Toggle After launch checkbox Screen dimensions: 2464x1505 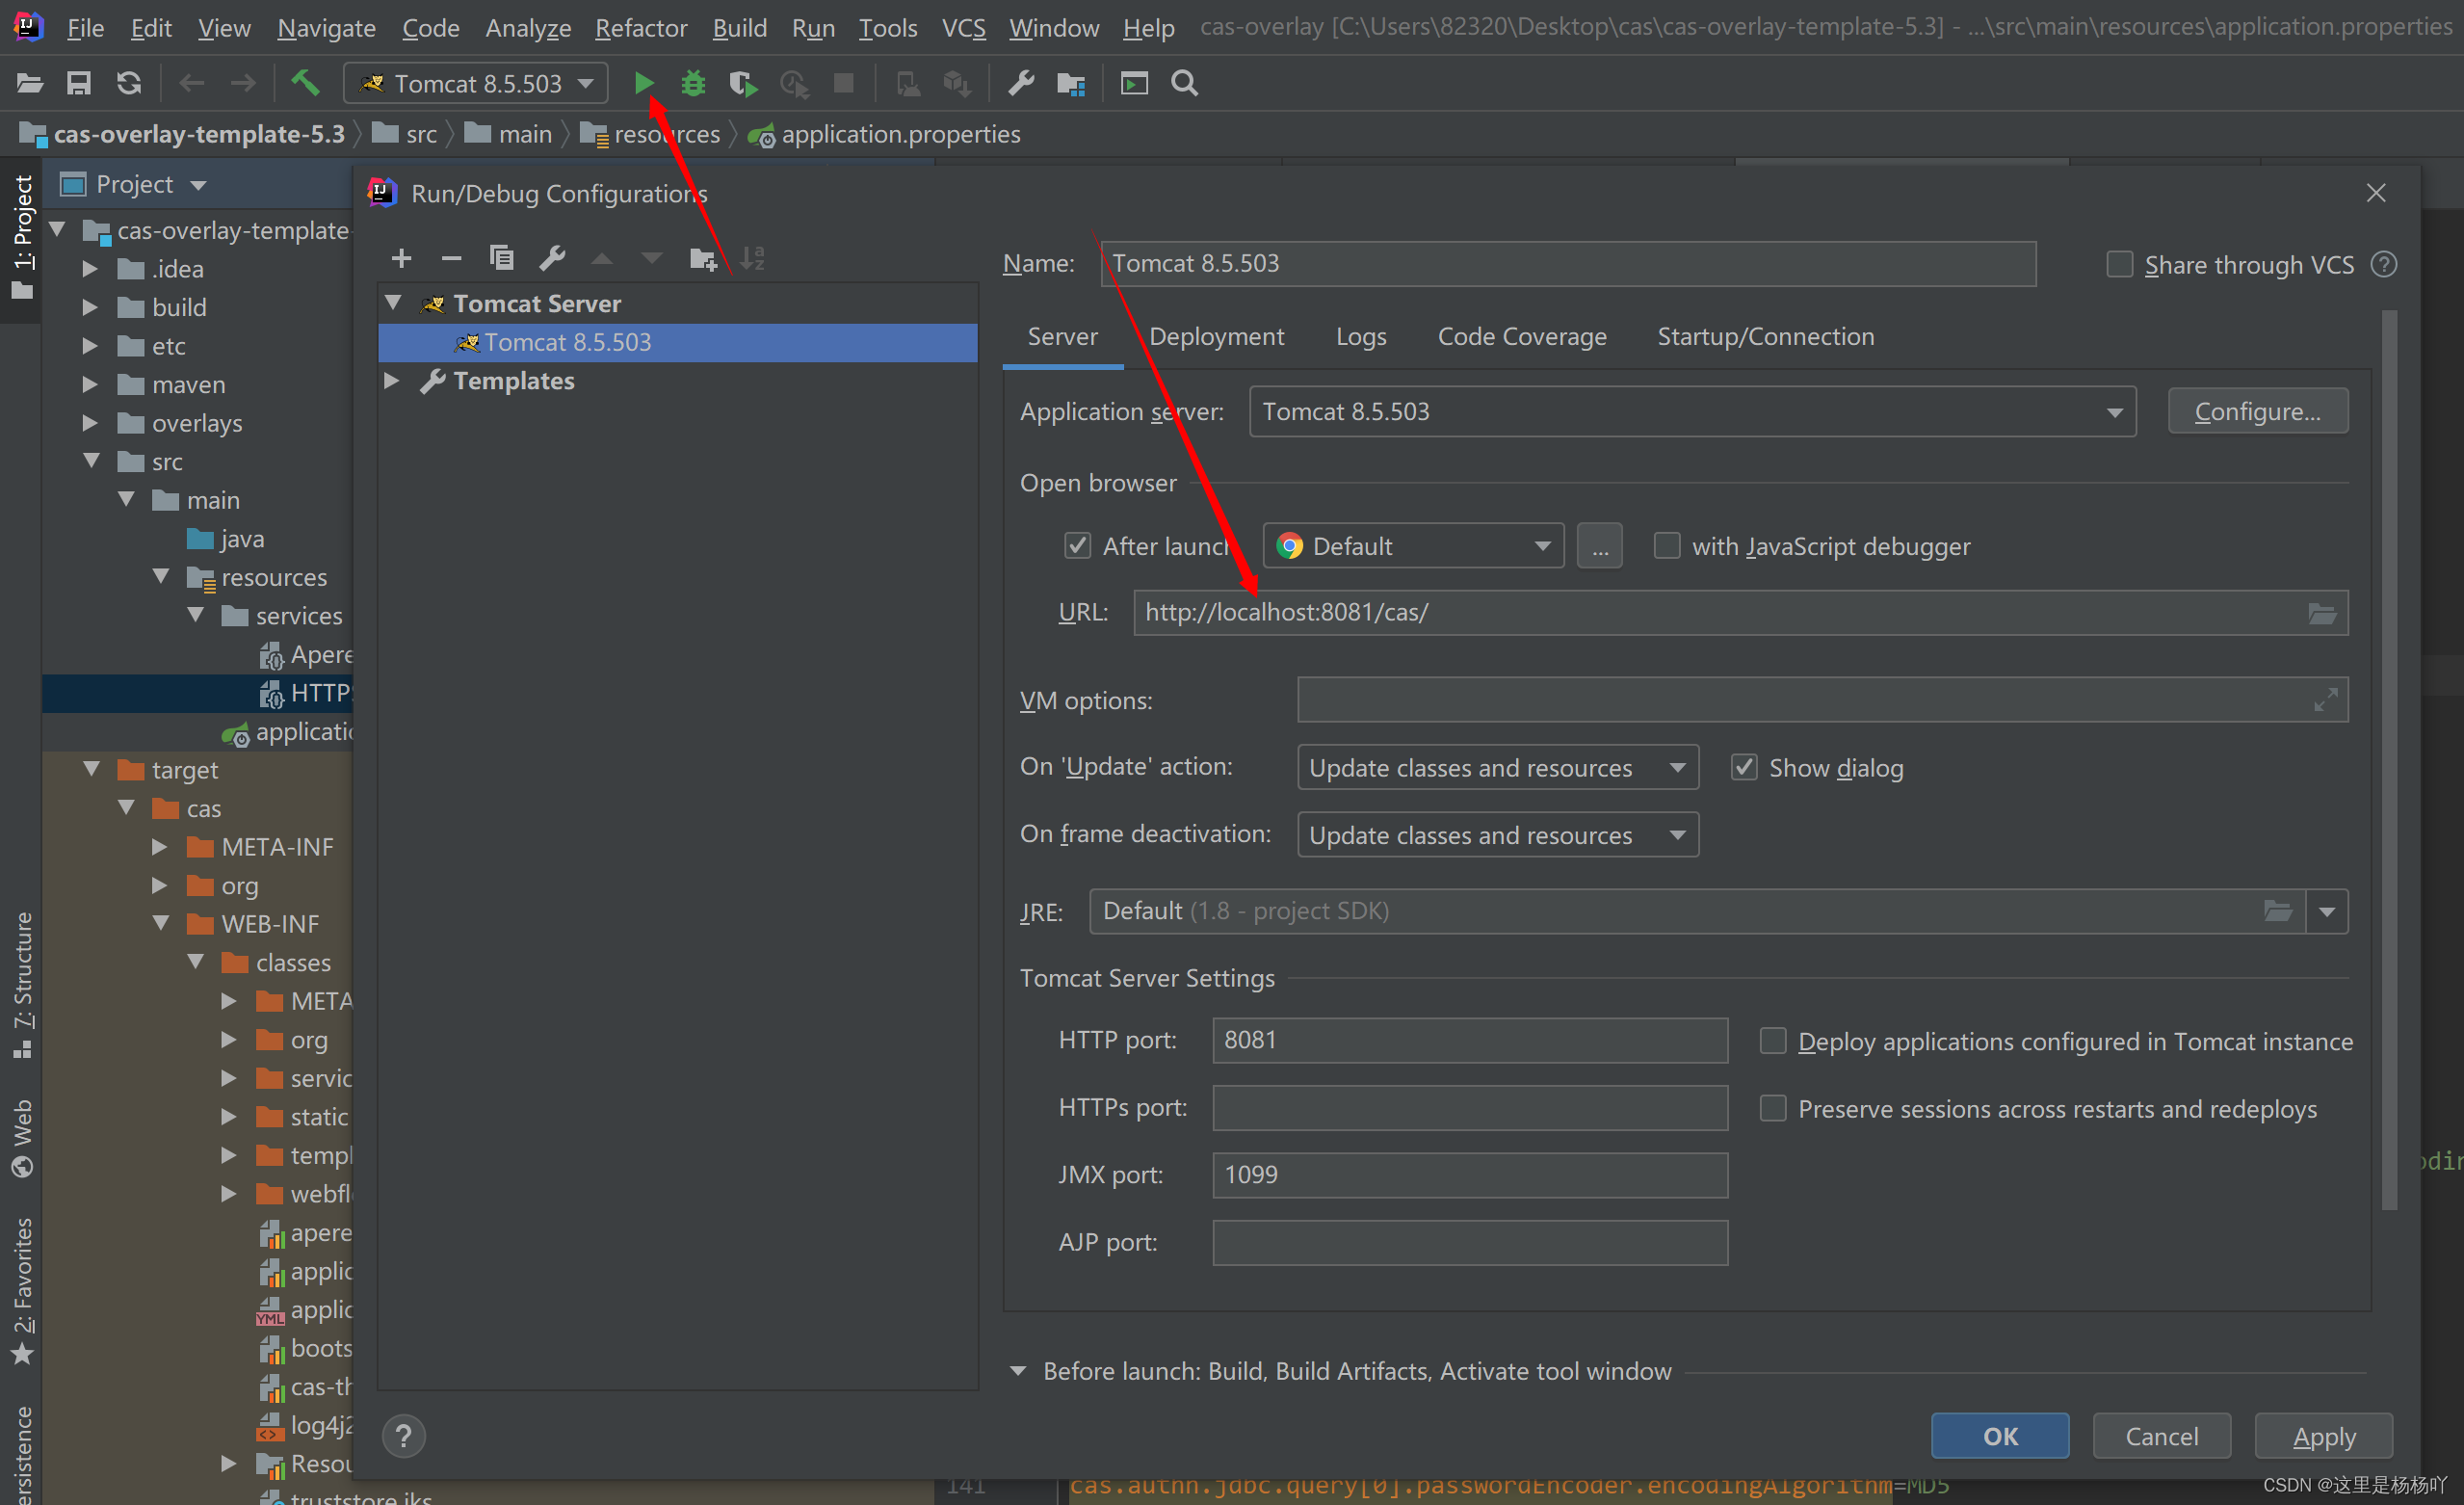pyautogui.click(x=1077, y=546)
